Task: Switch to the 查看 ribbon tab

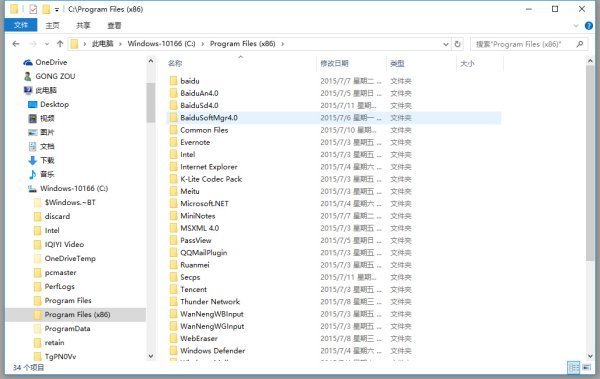Action: click(114, 25)
